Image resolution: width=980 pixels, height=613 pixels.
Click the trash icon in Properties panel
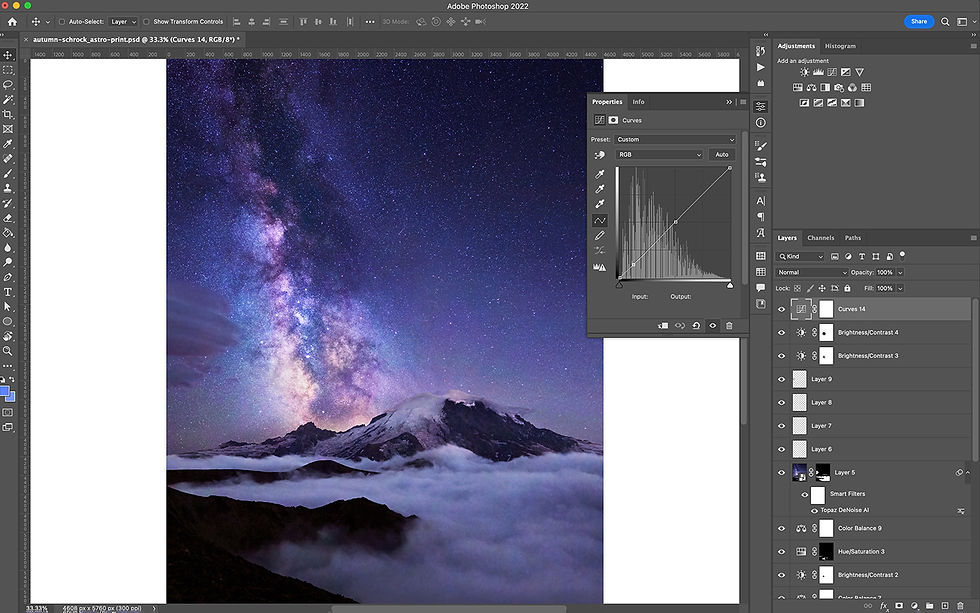pyautogui.click(x=729, y=325)
